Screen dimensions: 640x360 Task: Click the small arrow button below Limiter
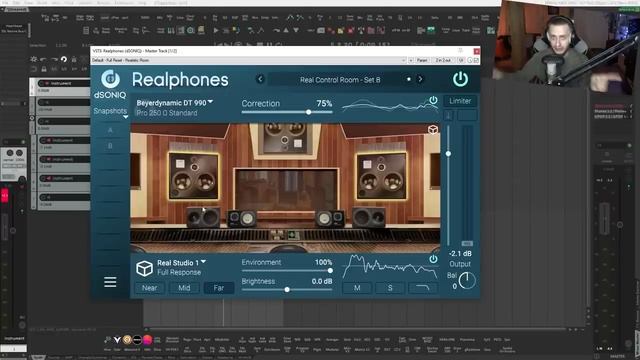[x=449, y=116]
